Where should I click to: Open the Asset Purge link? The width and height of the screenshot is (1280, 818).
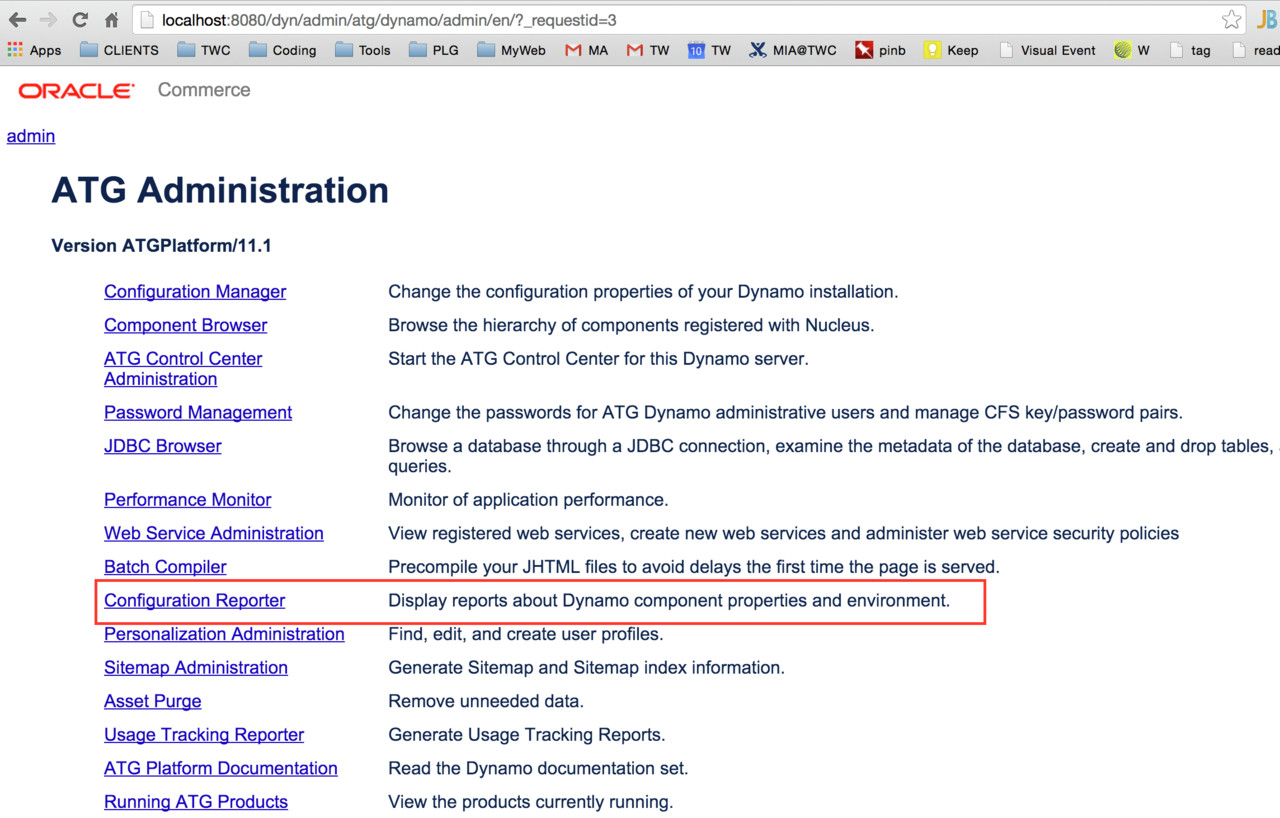[153, 701]
